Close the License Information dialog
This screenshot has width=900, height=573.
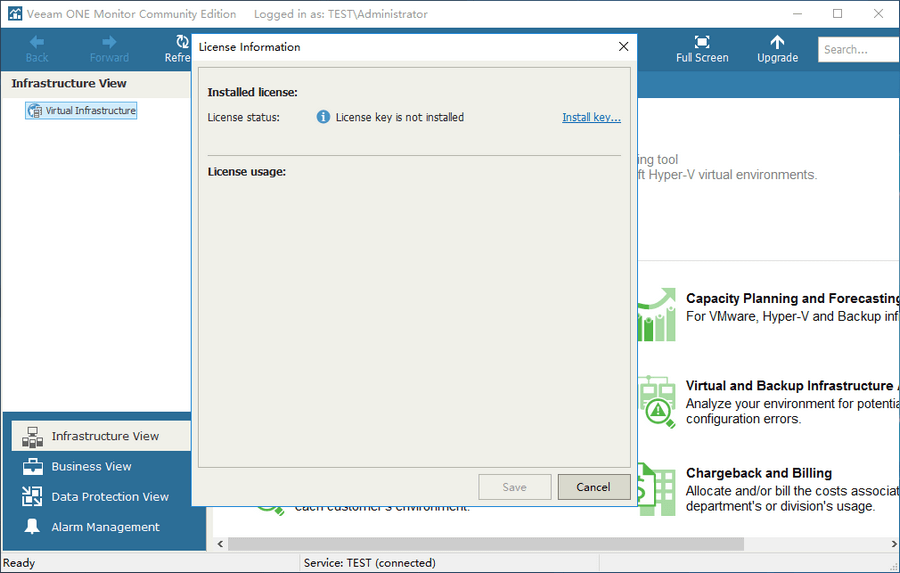[623, 47]
